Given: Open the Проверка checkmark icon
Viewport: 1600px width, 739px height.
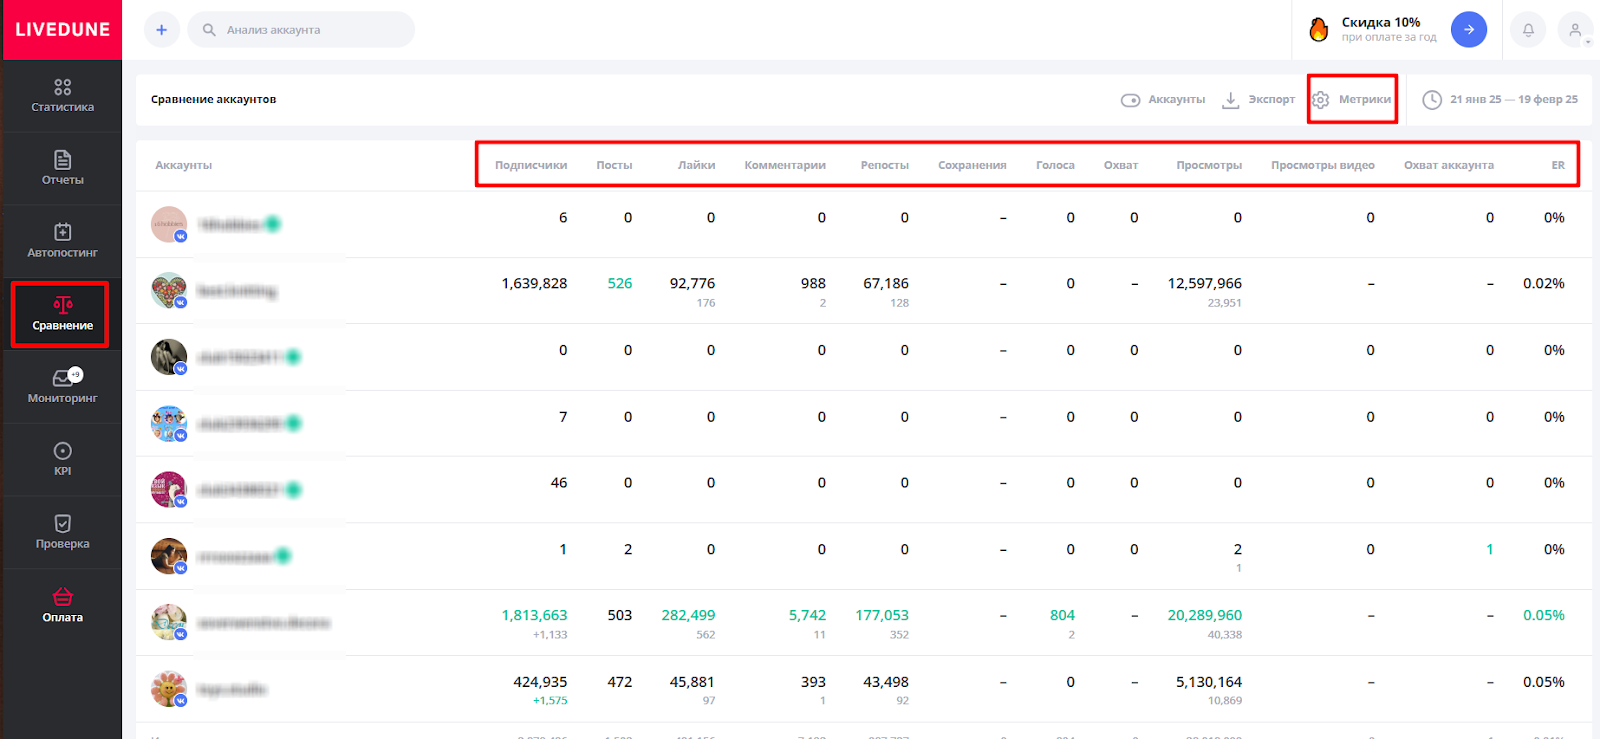Looking at the screenshot, I should 62,524.
